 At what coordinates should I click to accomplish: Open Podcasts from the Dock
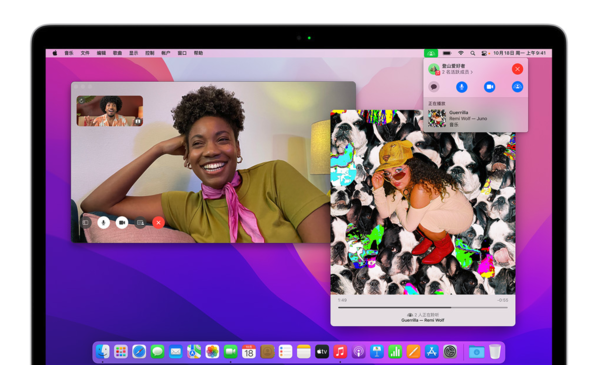pos(359,351)
